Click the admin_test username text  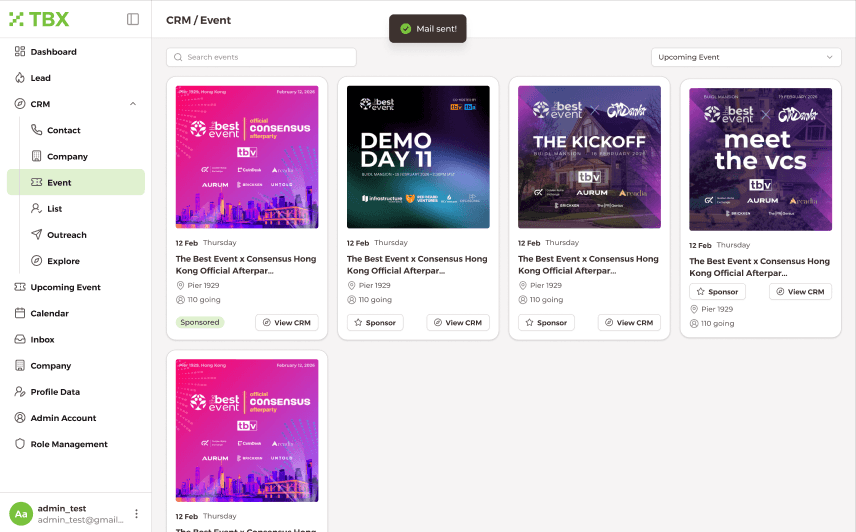click(62, 508)
